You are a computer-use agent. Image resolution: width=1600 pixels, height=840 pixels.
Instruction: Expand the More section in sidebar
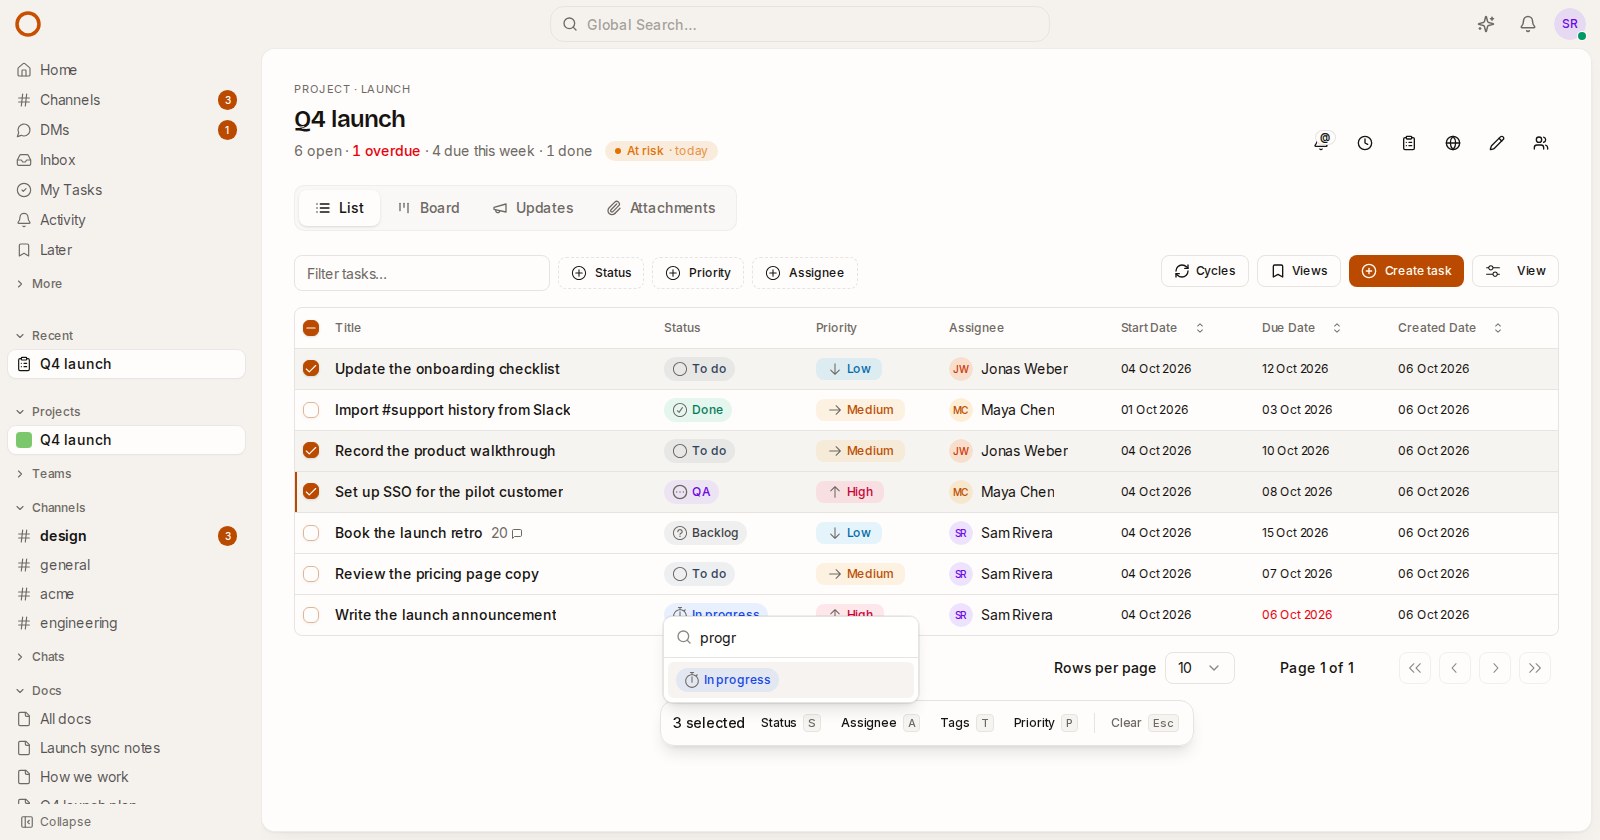pos(40,284)
